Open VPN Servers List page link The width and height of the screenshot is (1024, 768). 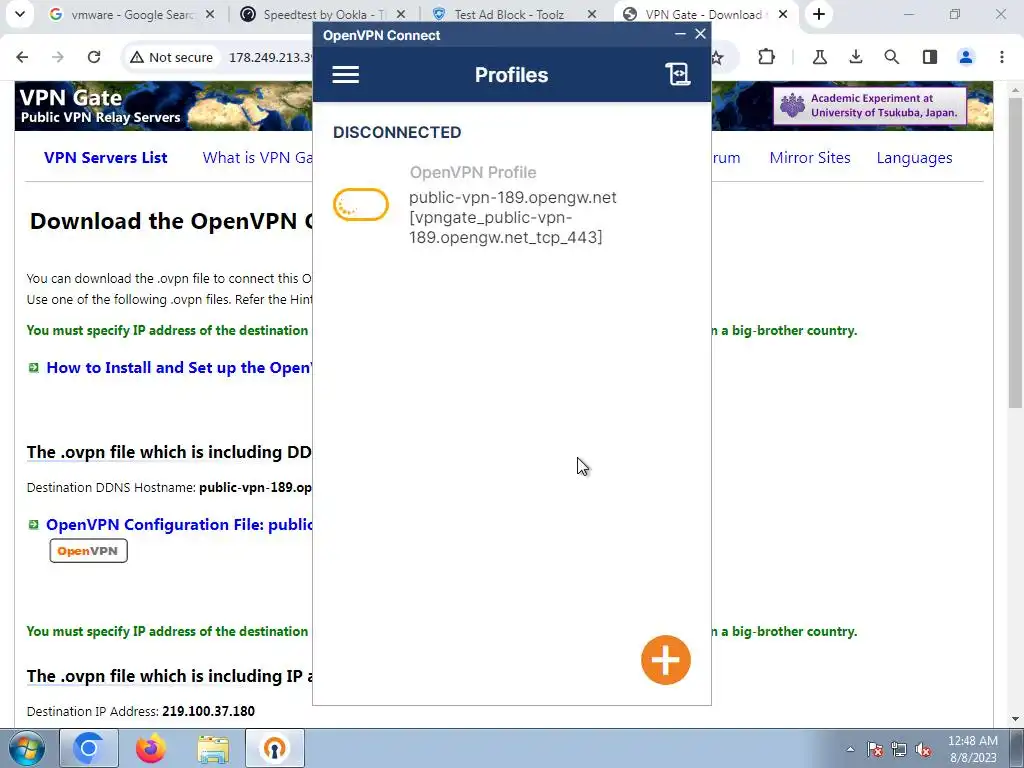coord(106,157)
